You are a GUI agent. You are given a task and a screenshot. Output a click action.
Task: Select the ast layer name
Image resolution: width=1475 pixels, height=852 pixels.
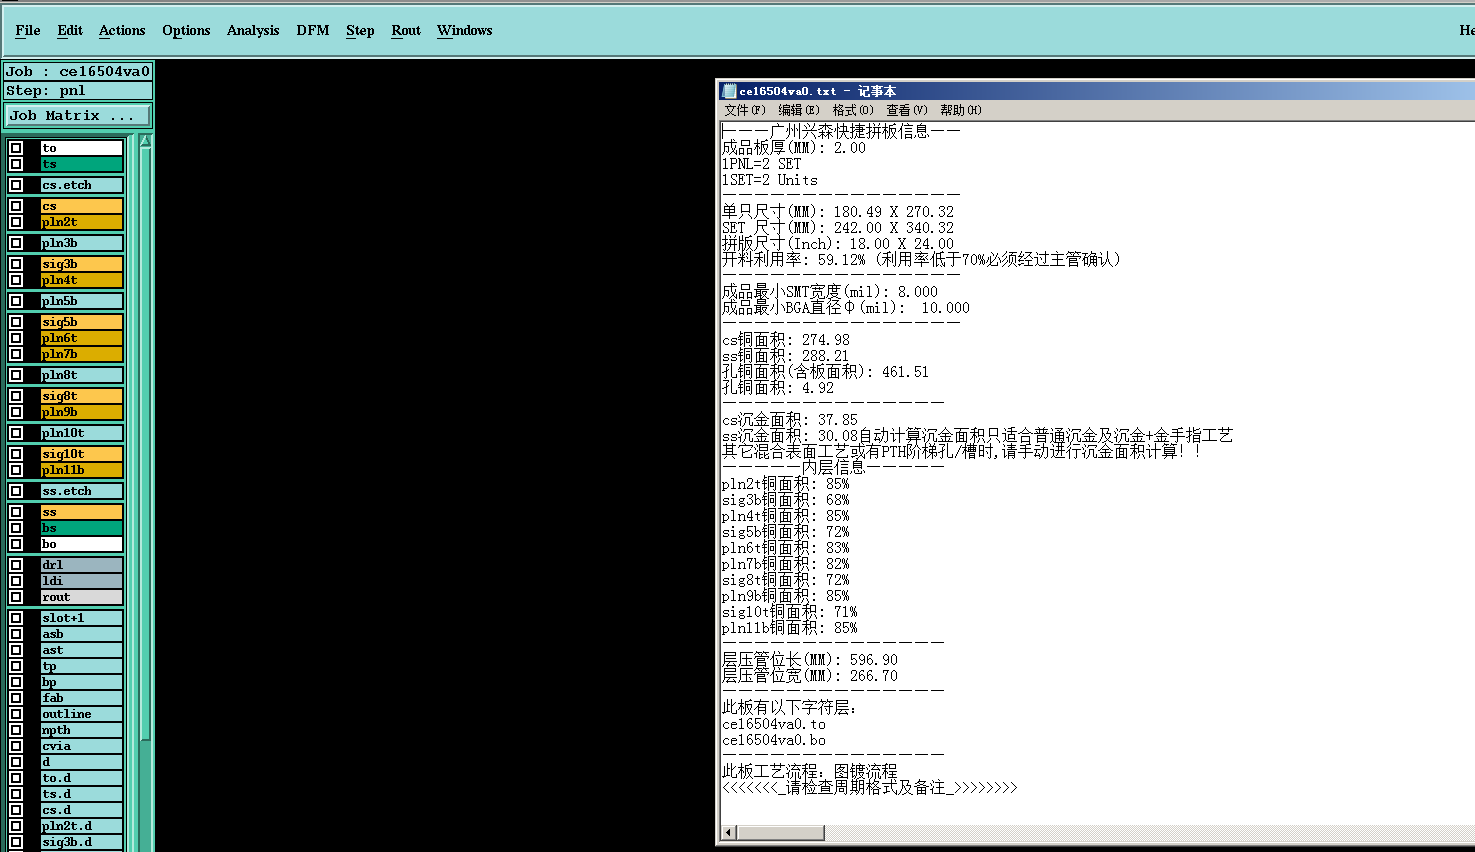click(81, 650)
